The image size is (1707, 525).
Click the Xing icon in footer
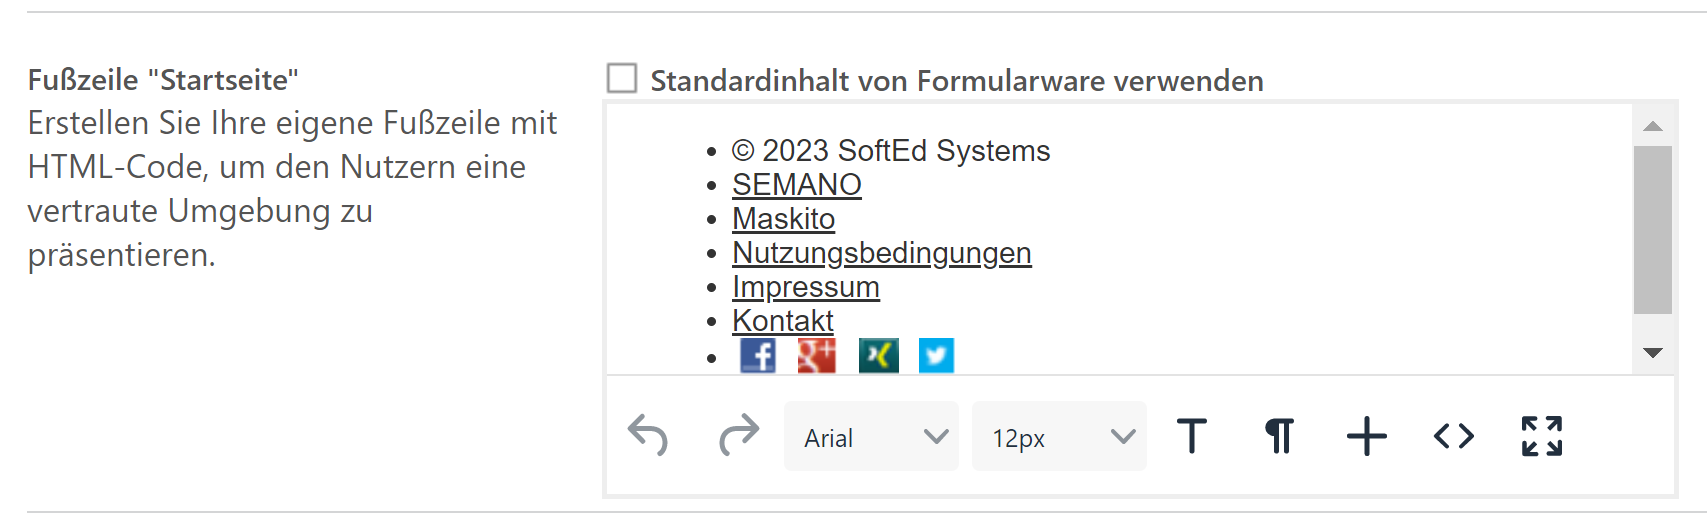[879, 355]
